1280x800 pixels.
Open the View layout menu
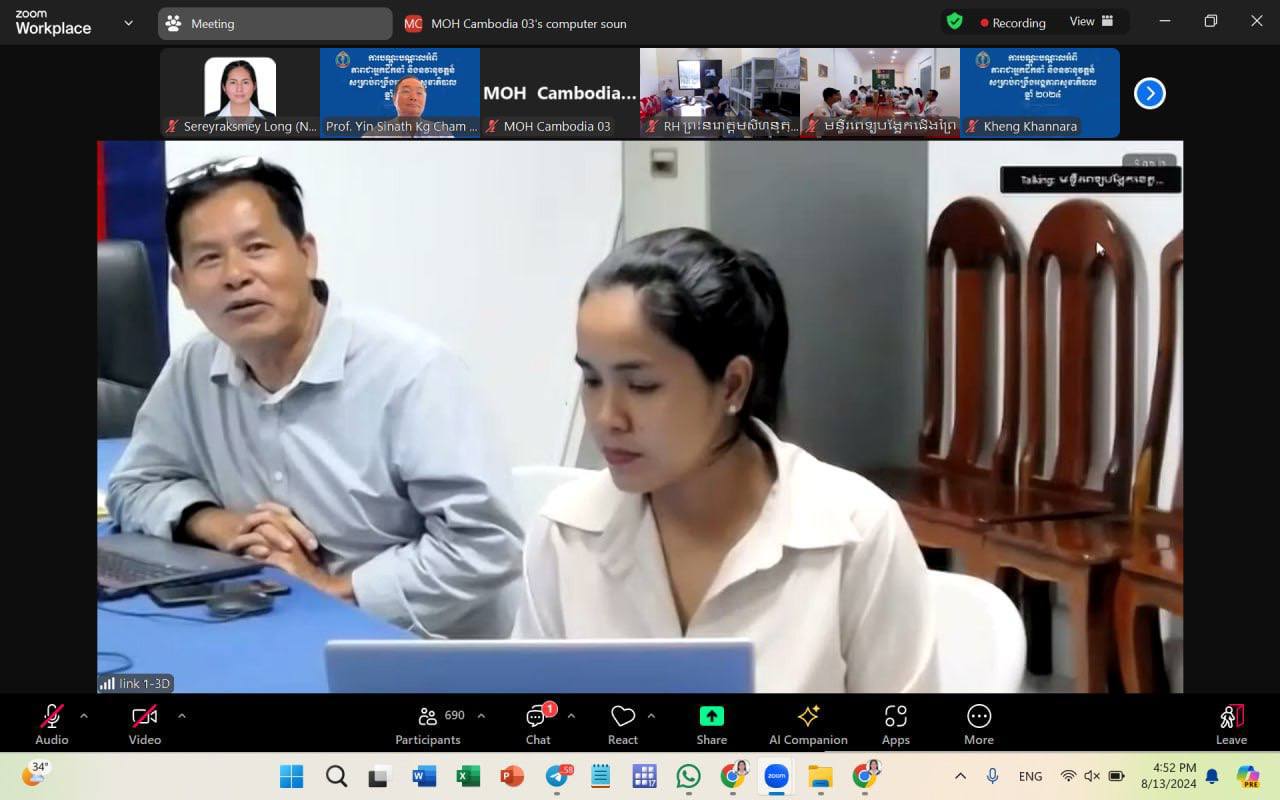(x=1092, y=22)
